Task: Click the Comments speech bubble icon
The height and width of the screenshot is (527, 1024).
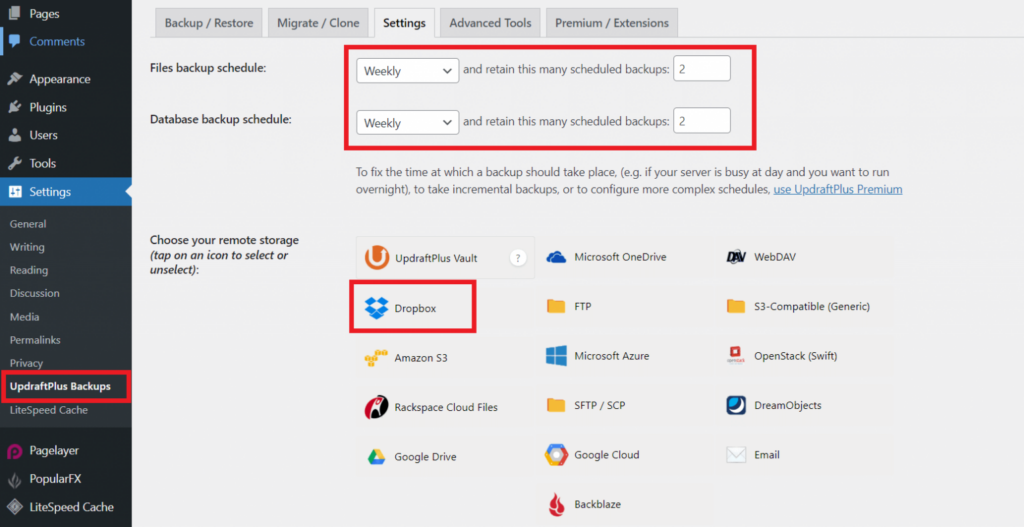Action: pyautogui.click(x=14, y=41)
